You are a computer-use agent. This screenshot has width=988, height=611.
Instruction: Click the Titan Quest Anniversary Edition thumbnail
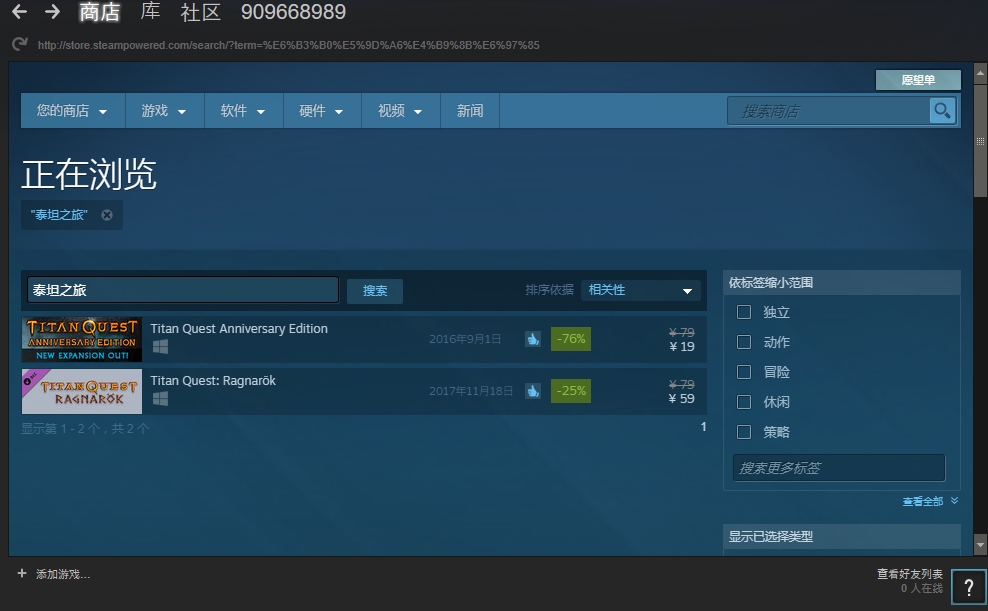(x=82, y=340)
